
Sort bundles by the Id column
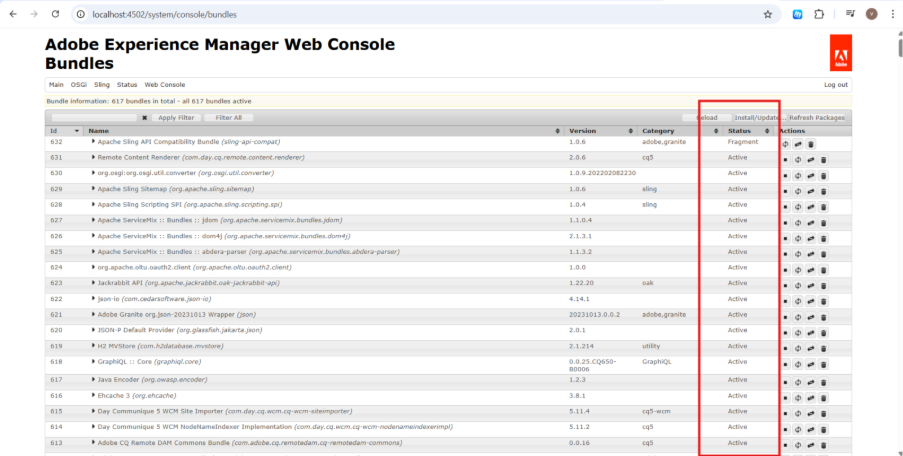64,131
